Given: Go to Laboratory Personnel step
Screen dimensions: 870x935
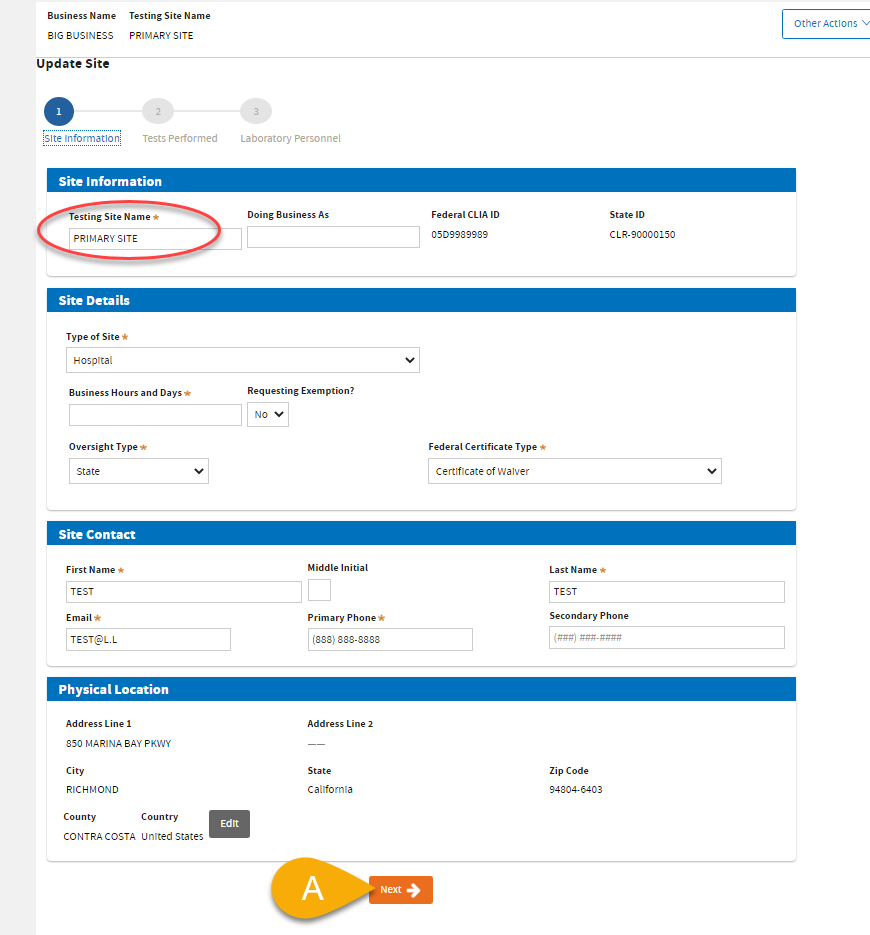Looking at the screenshot, I should pos(290,138).
